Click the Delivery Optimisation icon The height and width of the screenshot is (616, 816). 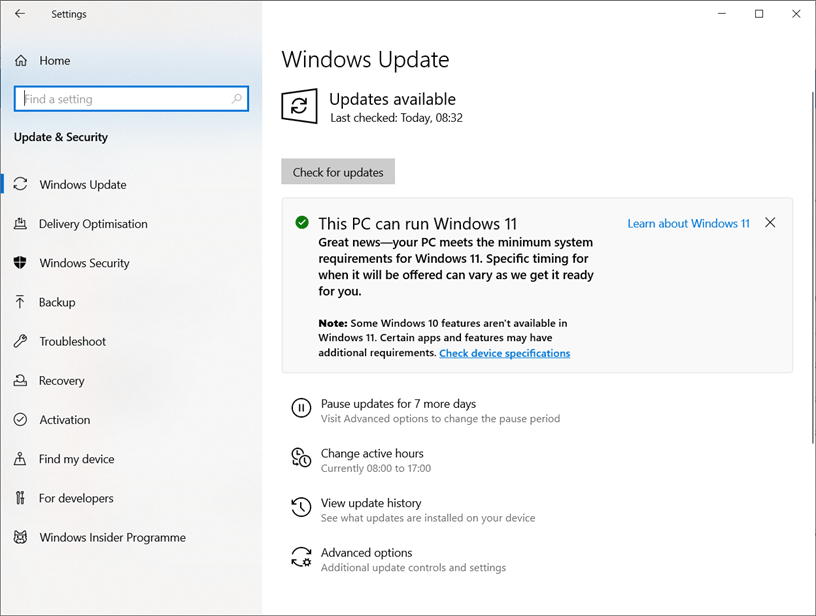pyautogui.click(x=20, y=224)
